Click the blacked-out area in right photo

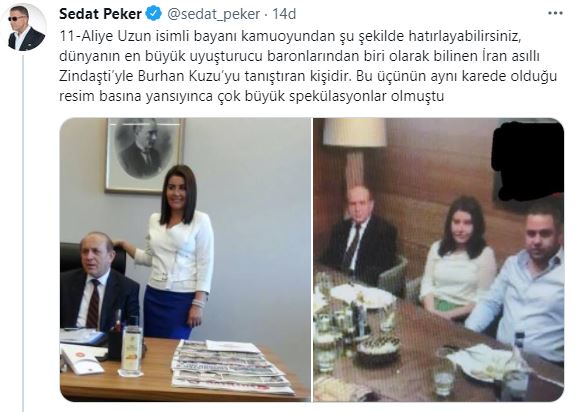coord(527,161)
